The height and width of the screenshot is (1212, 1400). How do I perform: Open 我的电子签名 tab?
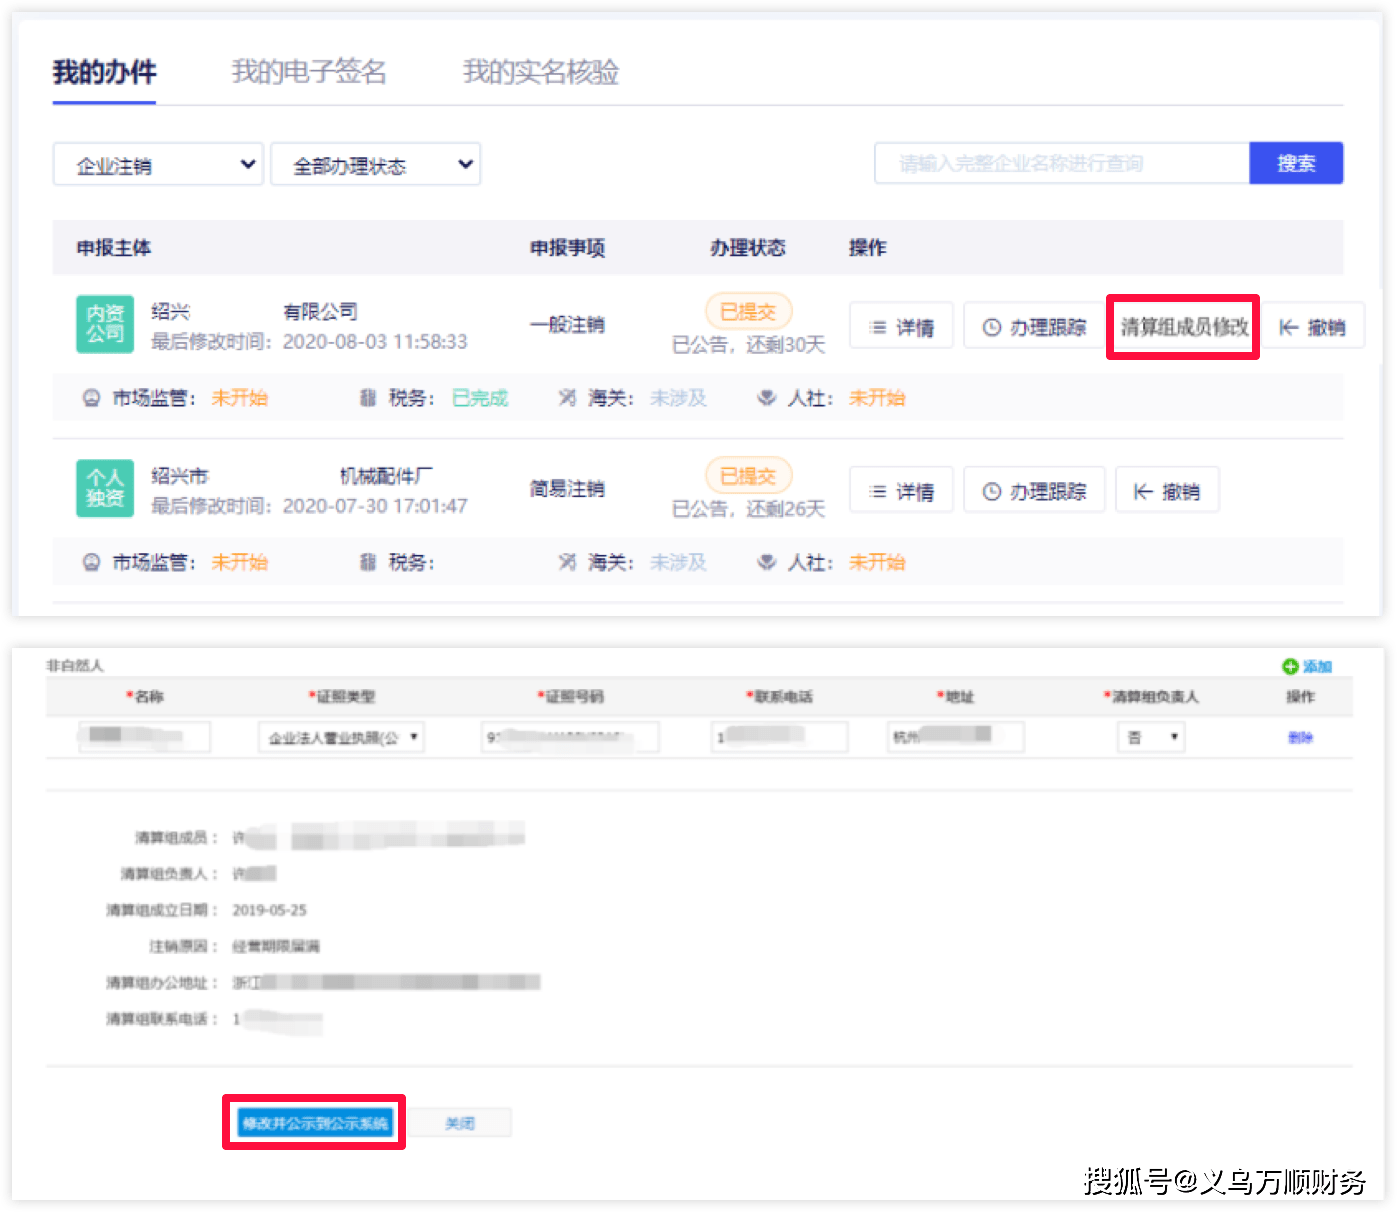[308, 72]
